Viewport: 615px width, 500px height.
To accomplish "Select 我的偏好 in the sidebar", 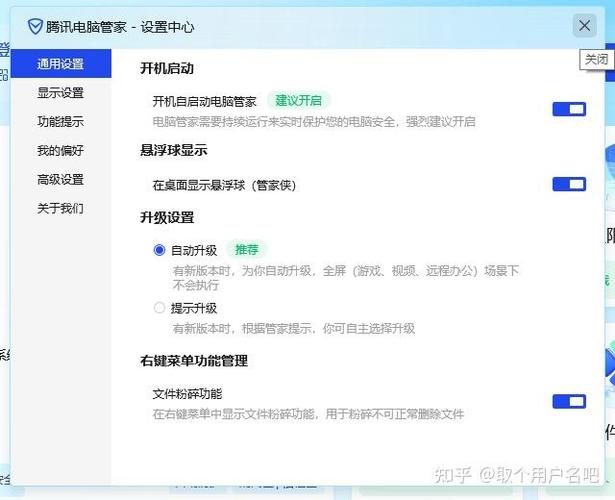I will (x=60, y=151).
